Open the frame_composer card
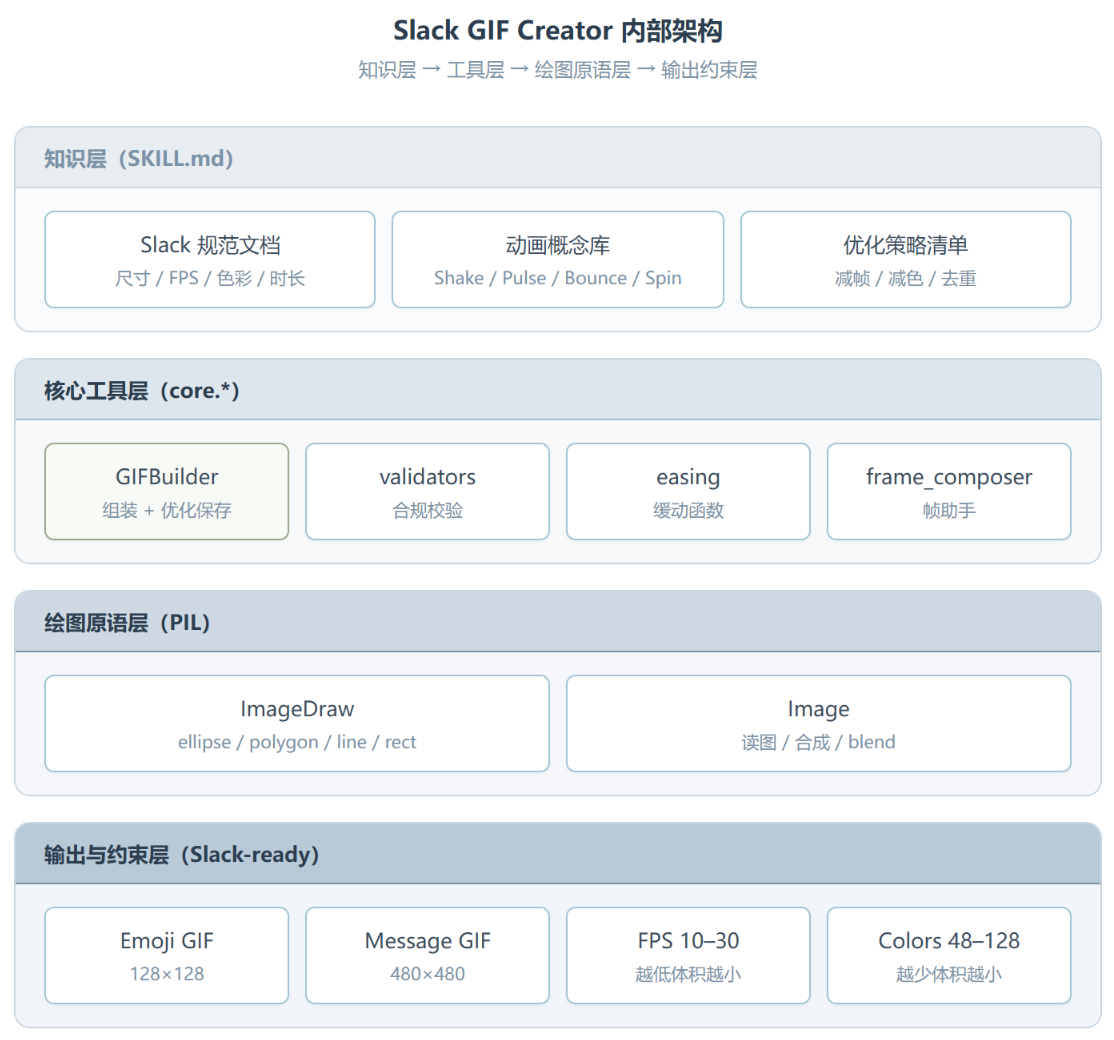The height and width of the screenshot is (1040, 1114). tap(949, 492)
